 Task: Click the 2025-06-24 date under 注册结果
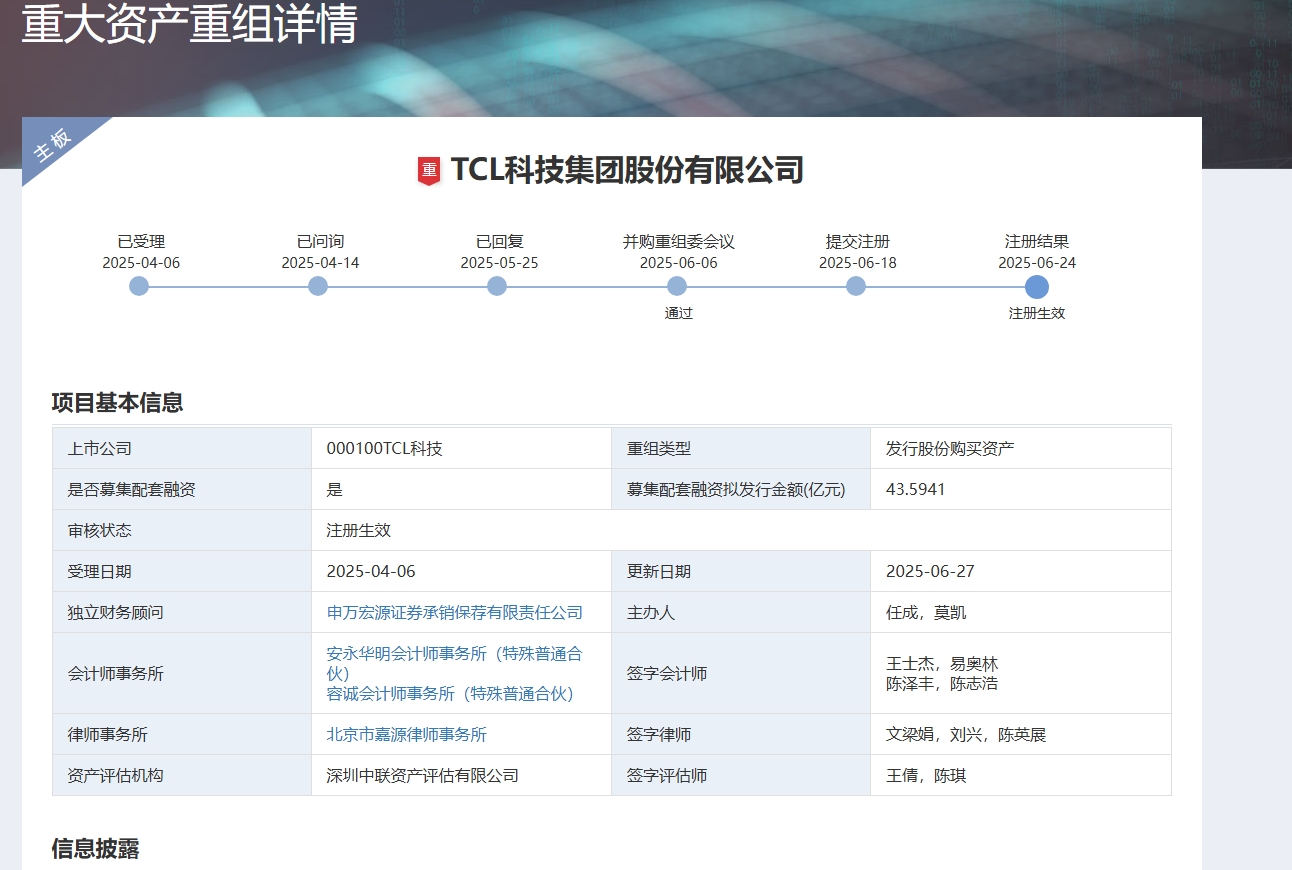[1037, 263]
